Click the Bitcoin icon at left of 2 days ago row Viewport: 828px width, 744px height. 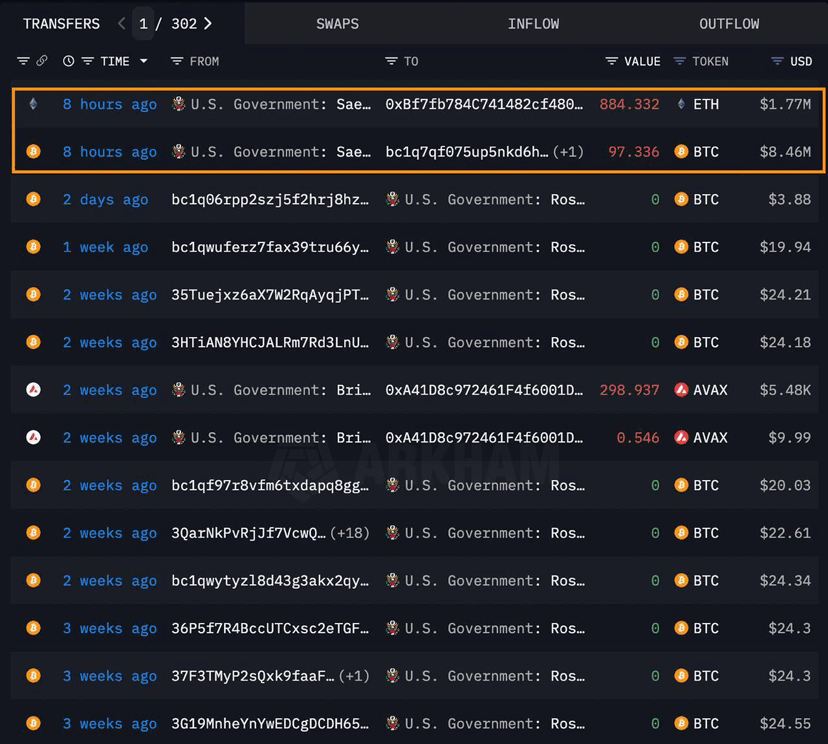(33, 199)
